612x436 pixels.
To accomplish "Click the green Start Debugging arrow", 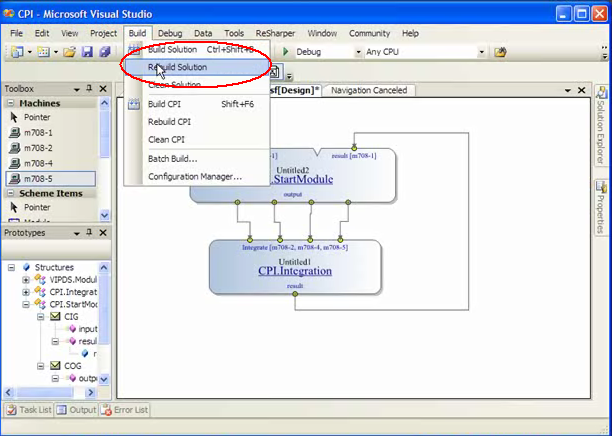I will point(286,52).
